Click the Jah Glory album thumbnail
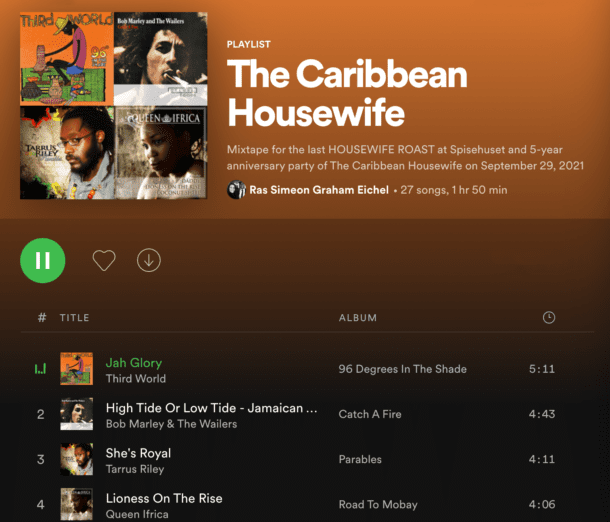 pyautogui.click(x=77, y=368)
